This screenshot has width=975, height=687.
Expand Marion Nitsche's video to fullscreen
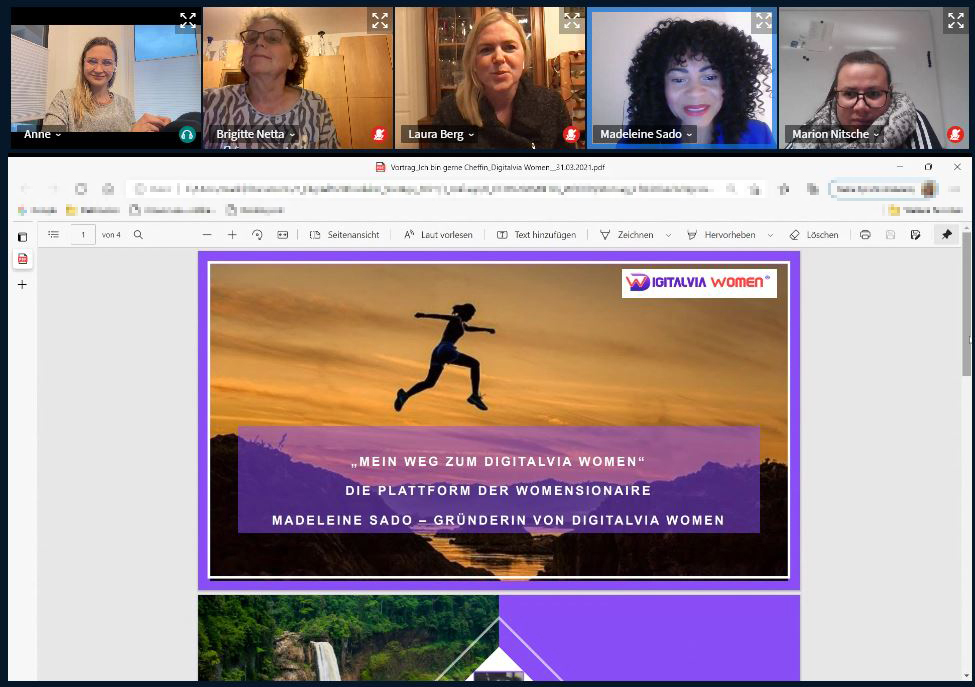956,21
